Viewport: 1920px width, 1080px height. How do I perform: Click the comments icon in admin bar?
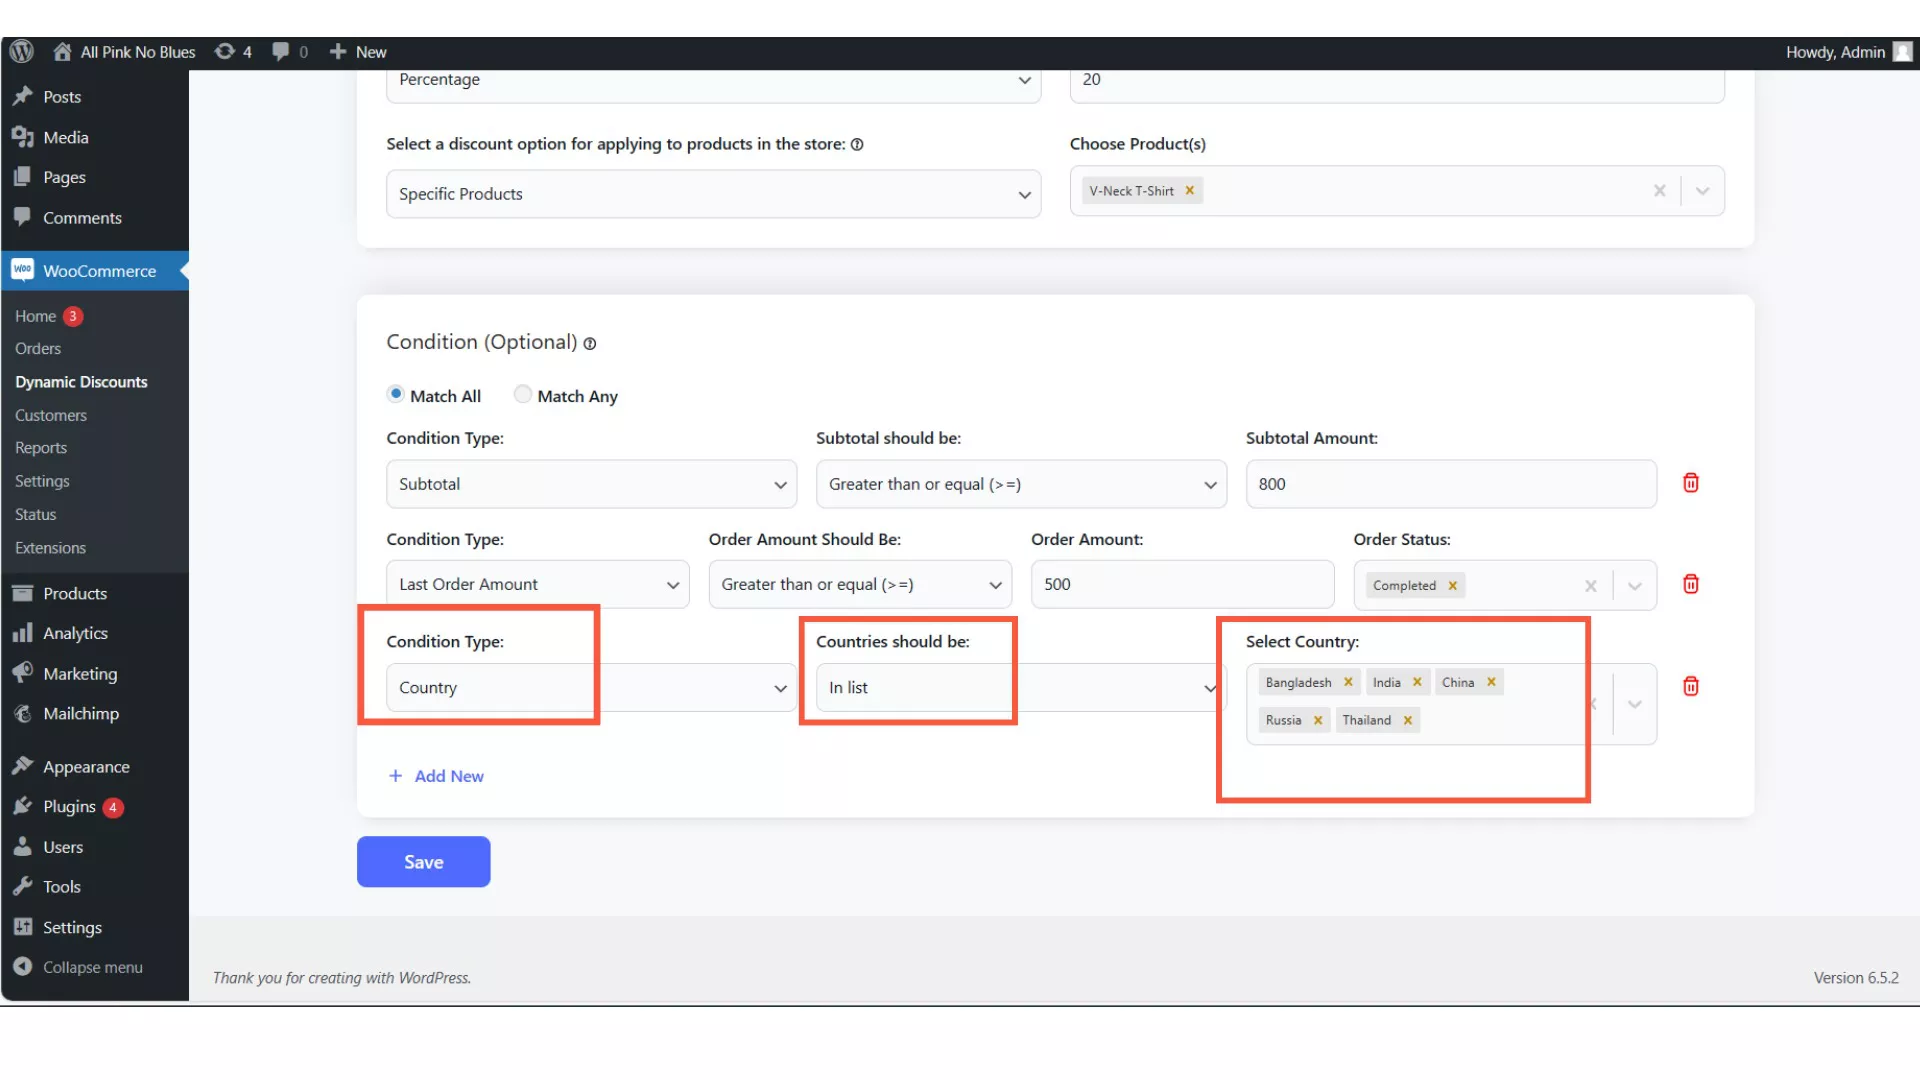[281, 51]
